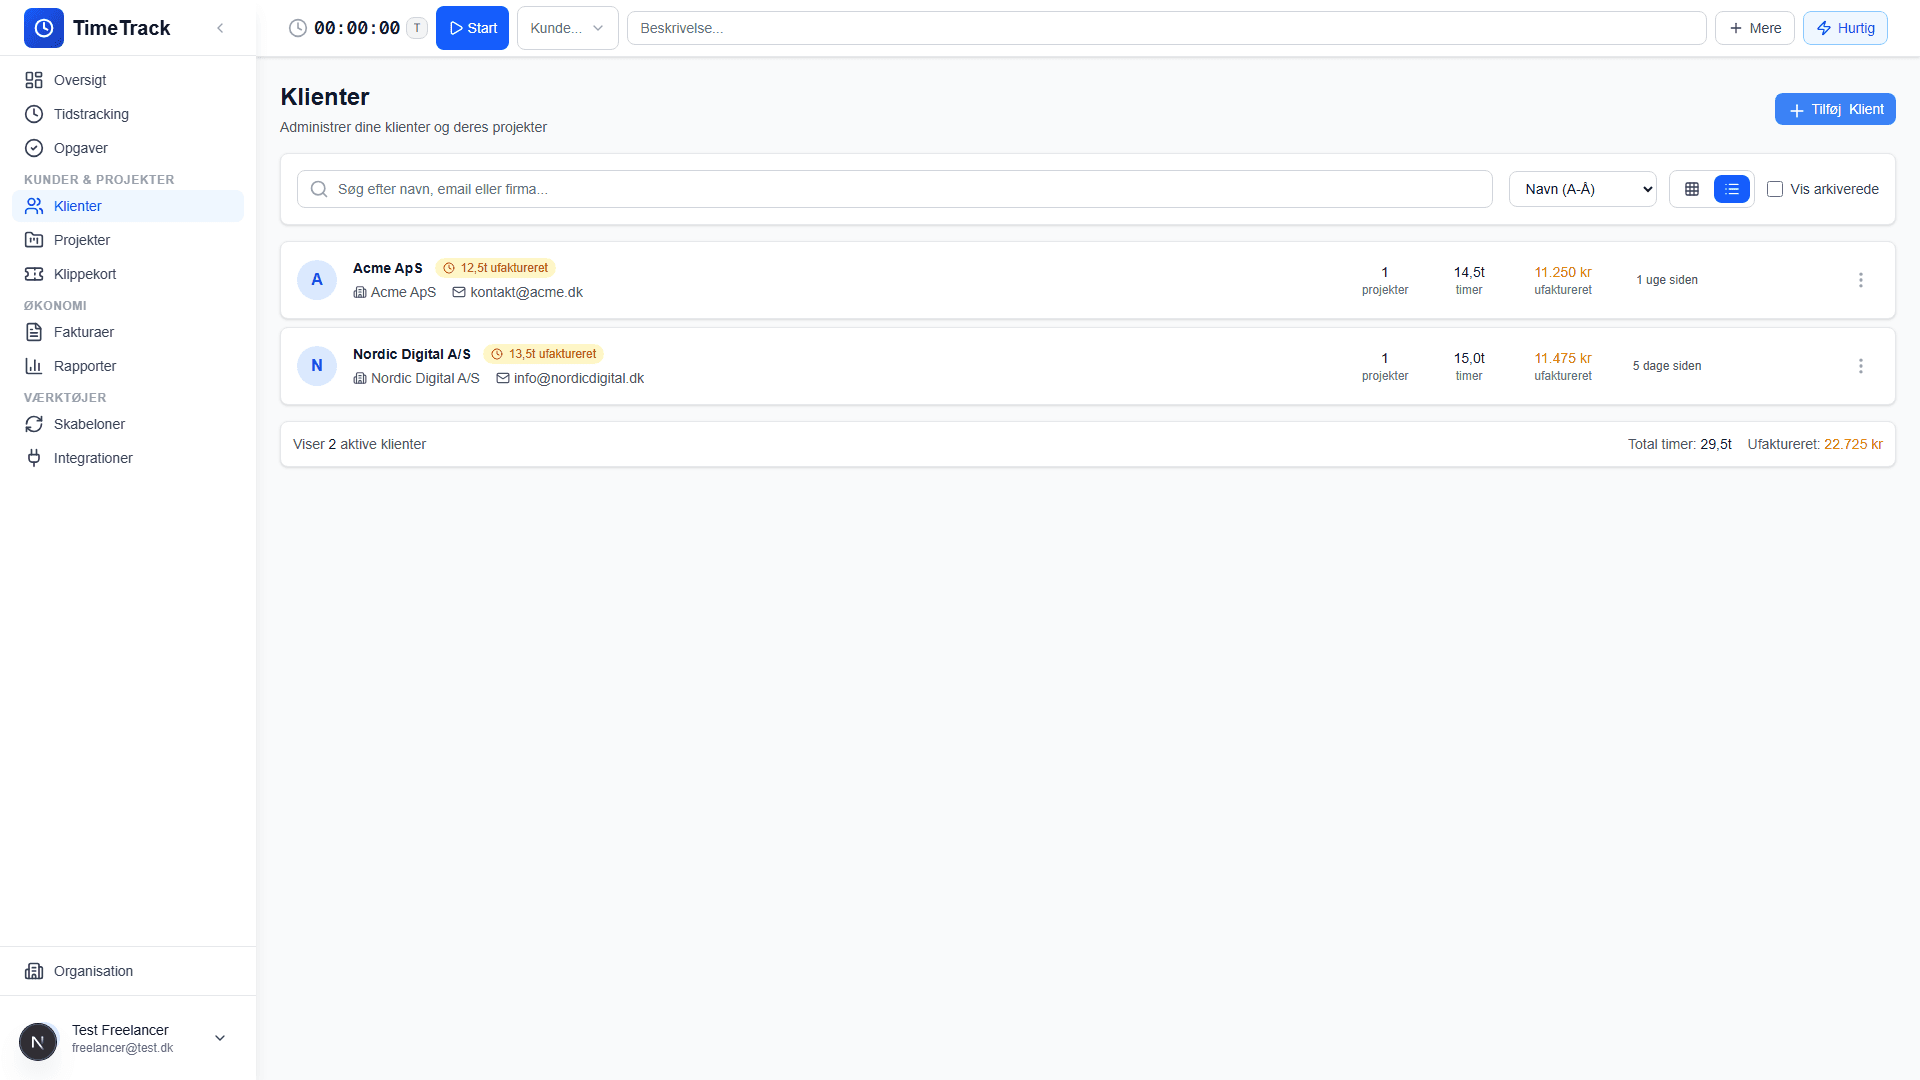Screen dimensions: 1920x1080
Task: Click the company icon beside Nordic Digital A/S
Action: [360, 378]
